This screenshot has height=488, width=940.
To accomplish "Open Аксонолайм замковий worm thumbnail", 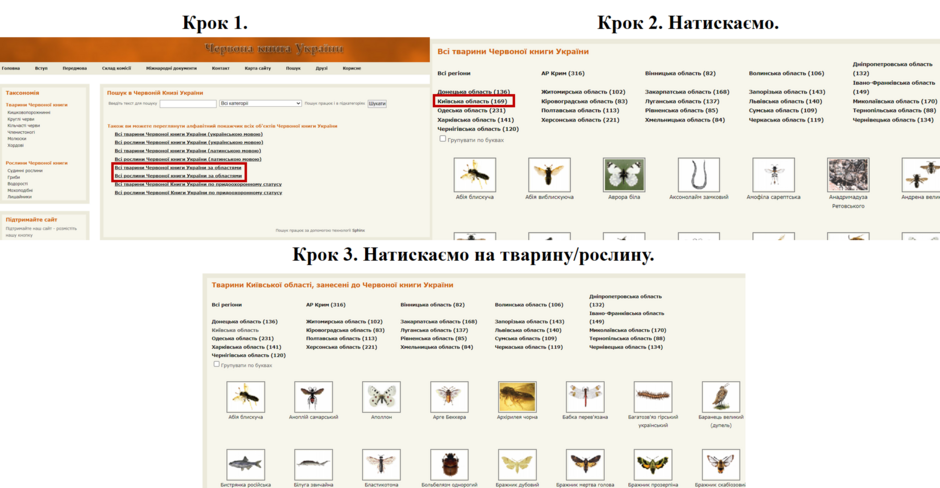I will (x=698, y=174).
